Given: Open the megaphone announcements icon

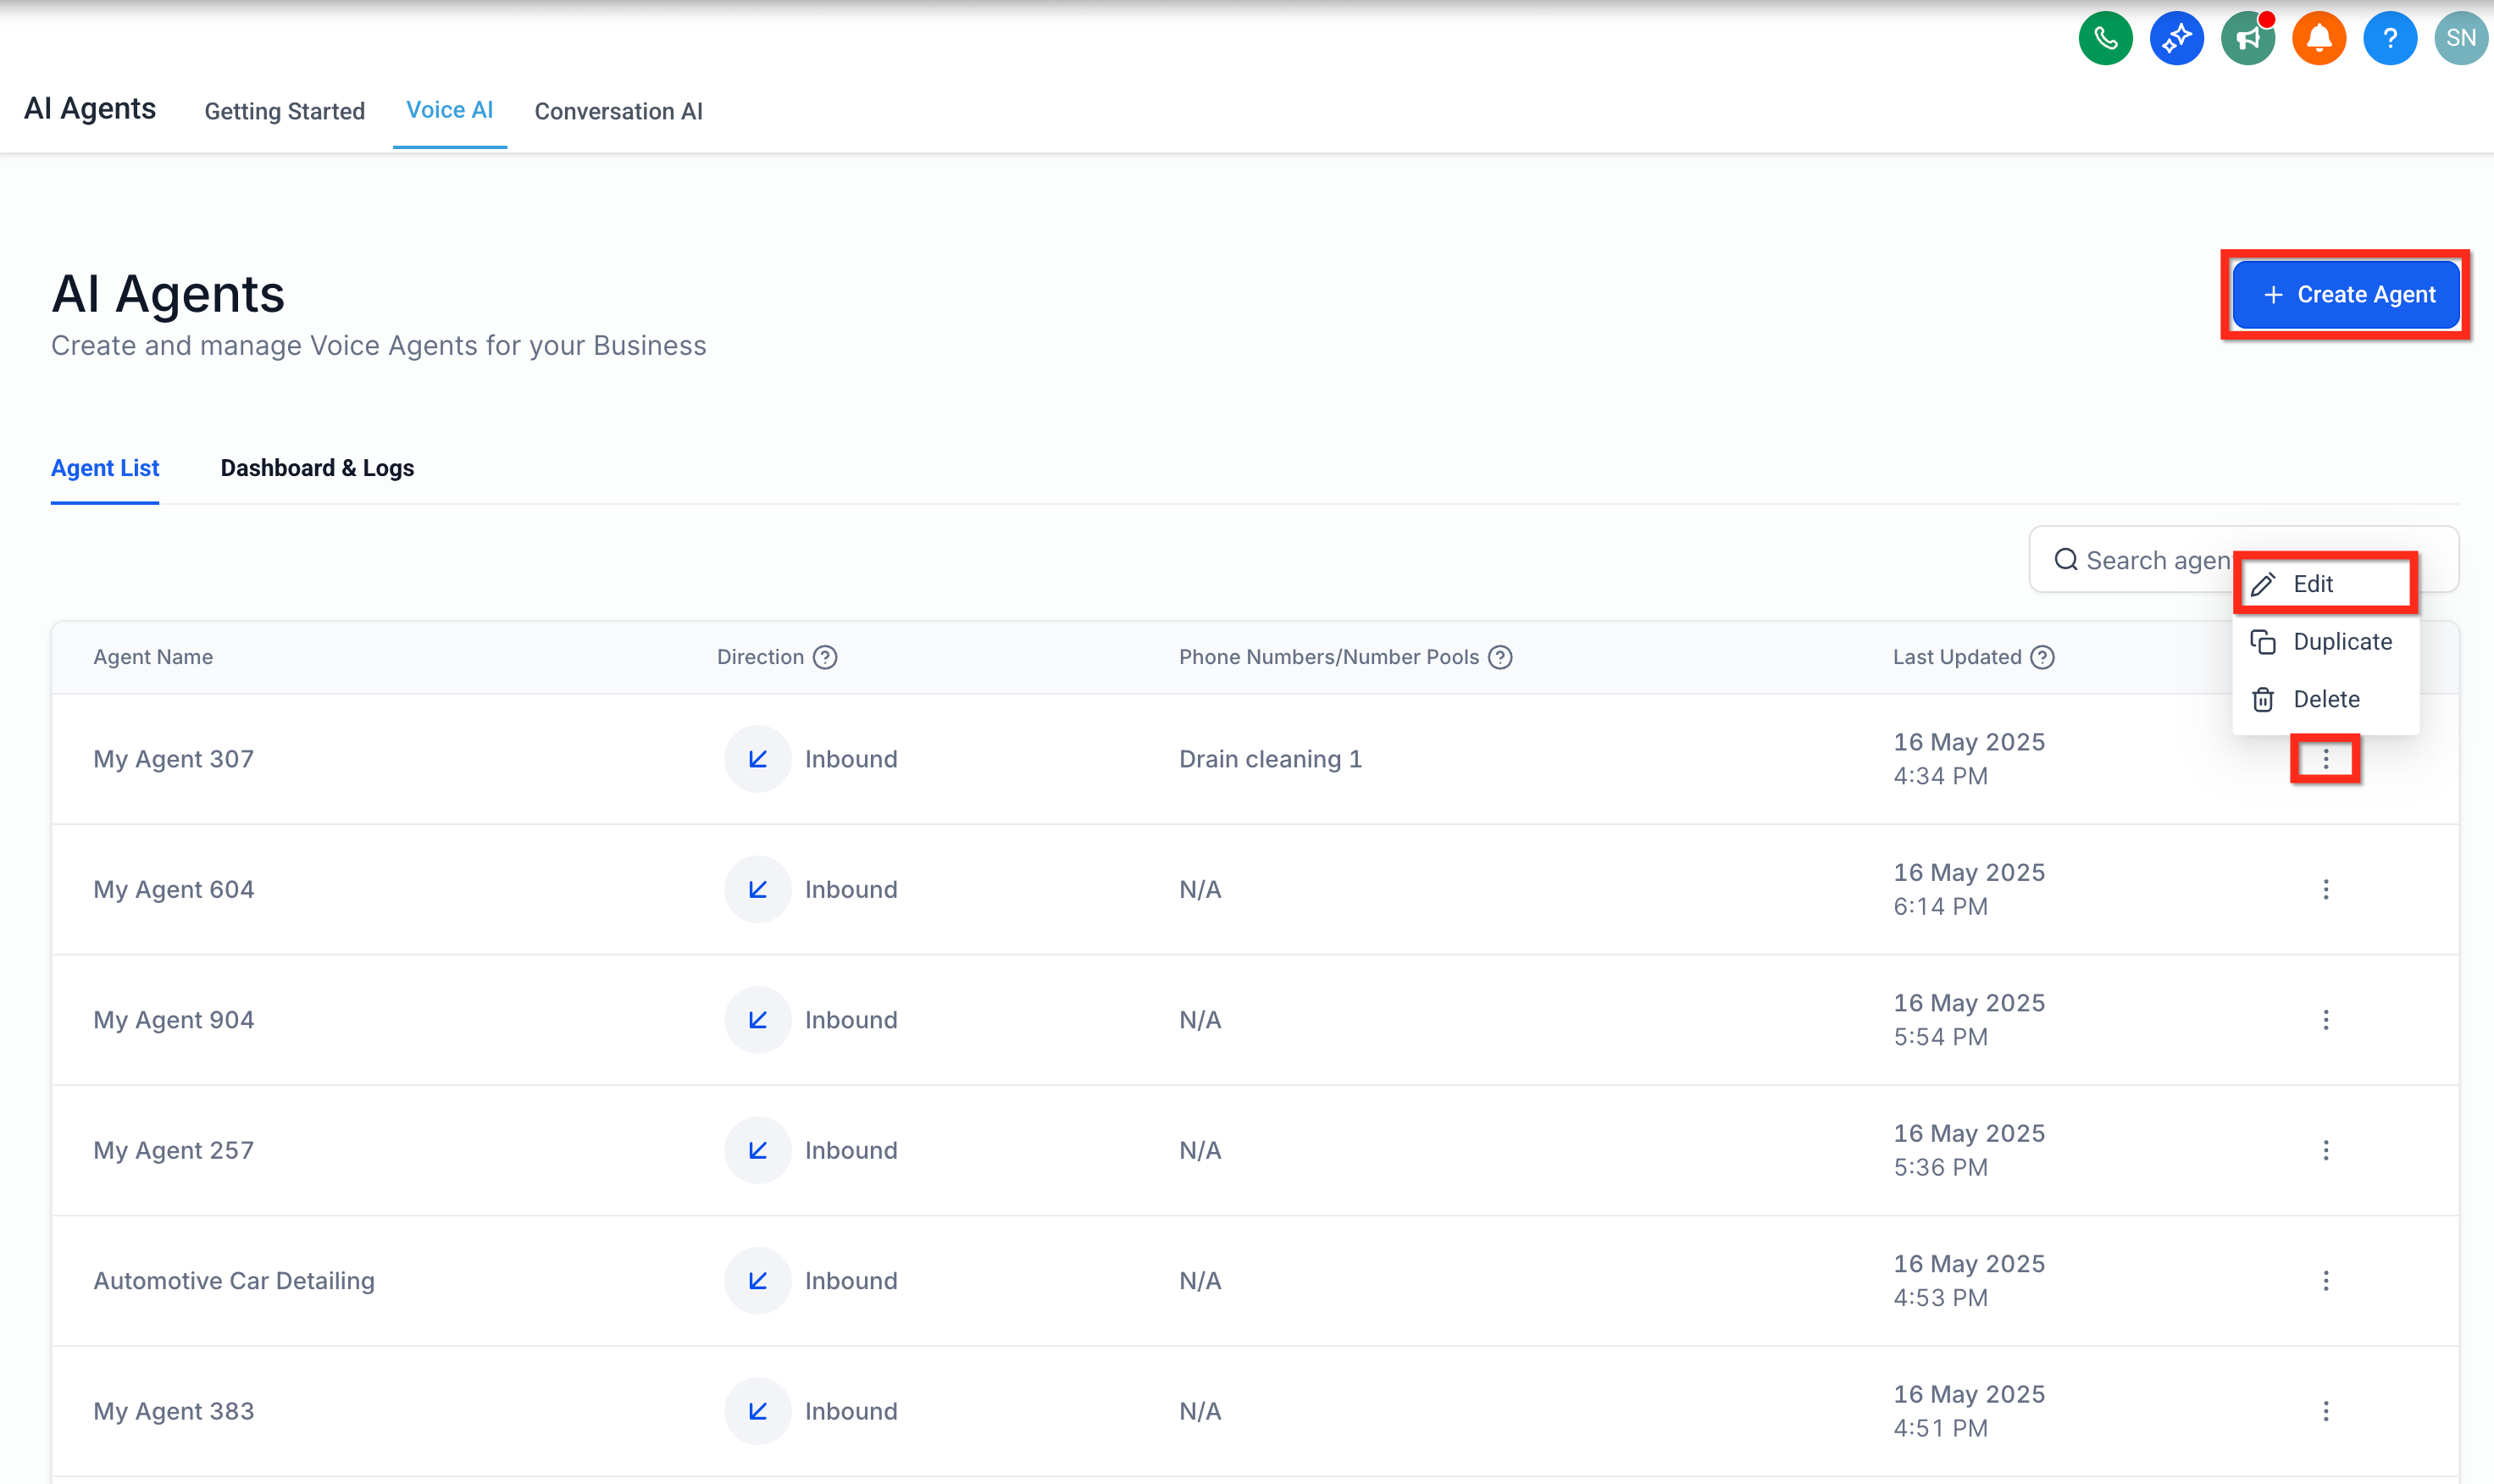Looking at the screenshot, I should (x=2247, y=39).
